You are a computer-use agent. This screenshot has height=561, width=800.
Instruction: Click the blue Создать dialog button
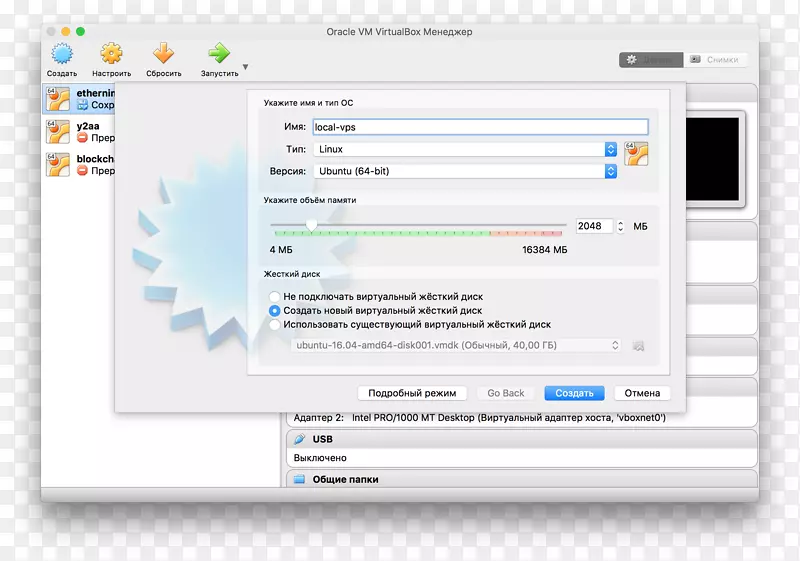point(574,393)
